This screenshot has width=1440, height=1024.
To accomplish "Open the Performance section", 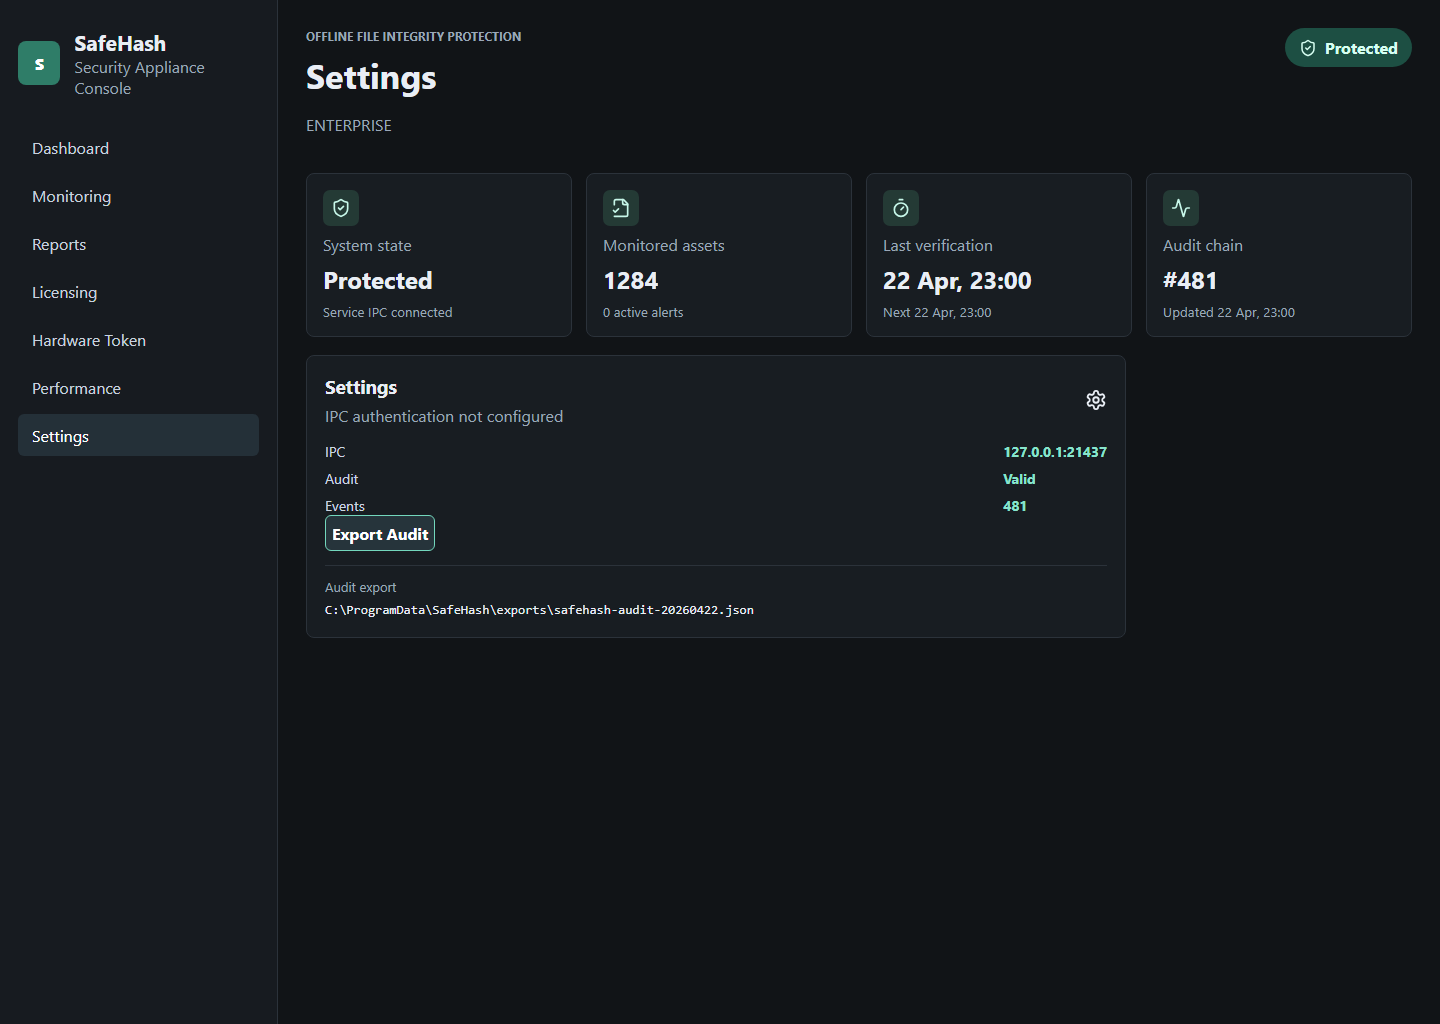I will pos(76,388).
